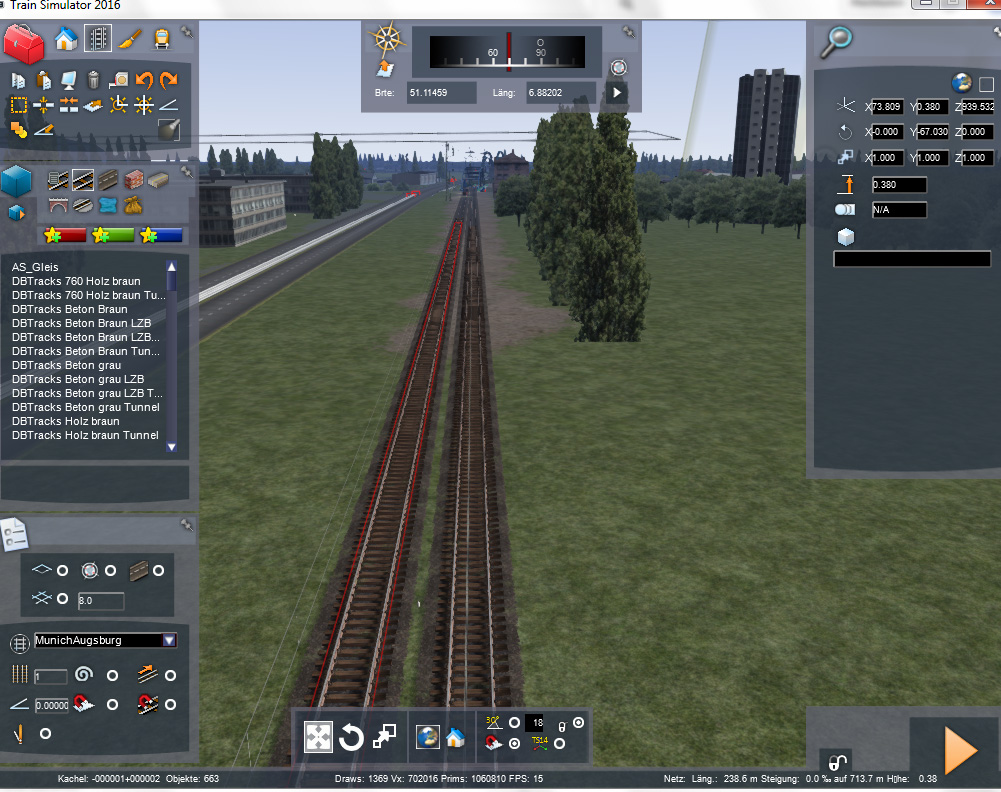Open the red toolbox main menu
The height and width of the screenshot is (792, 1001).
pyautogui.click(x=24, y=43)
